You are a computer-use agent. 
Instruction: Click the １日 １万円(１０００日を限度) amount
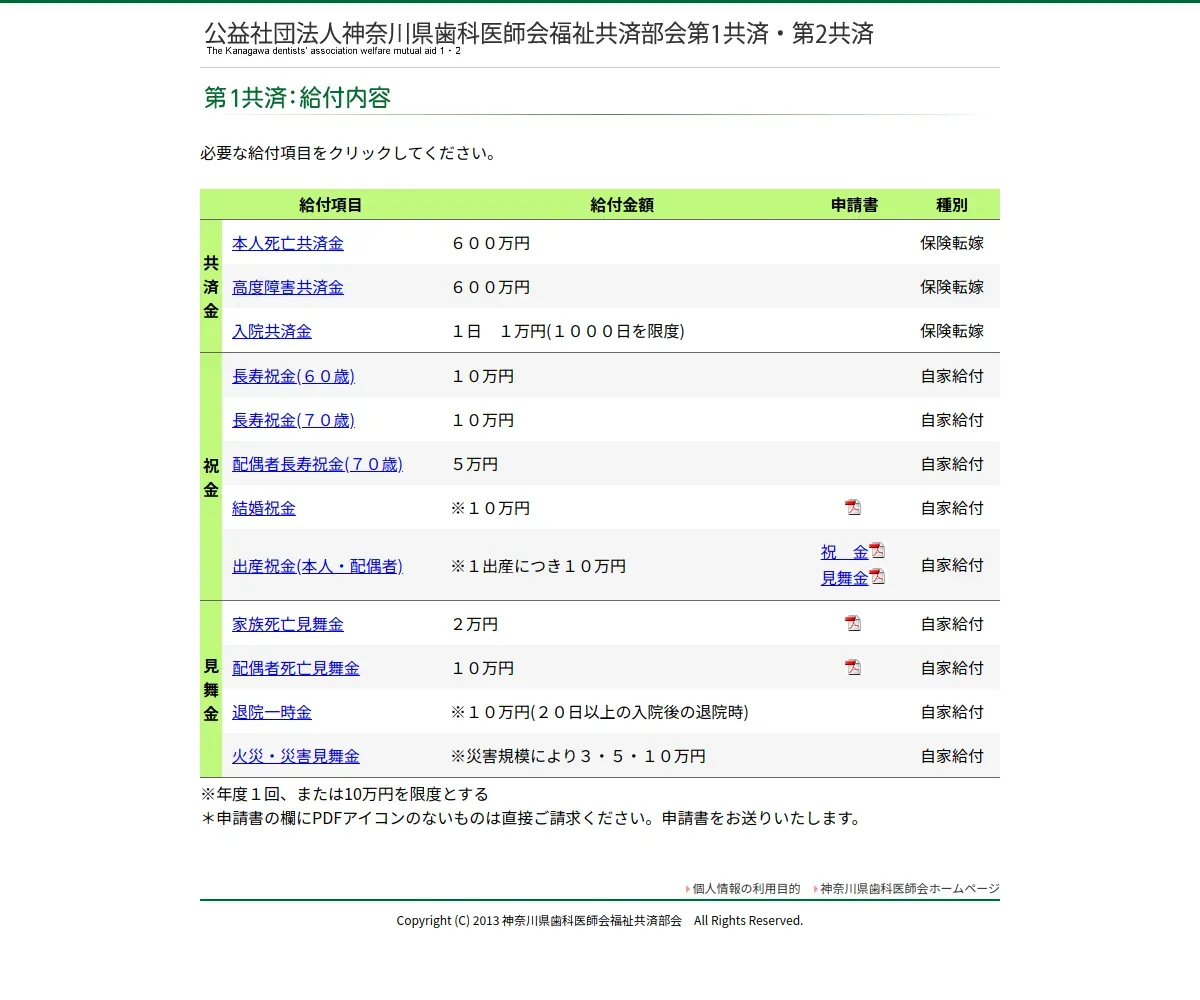tap(568, 331)
